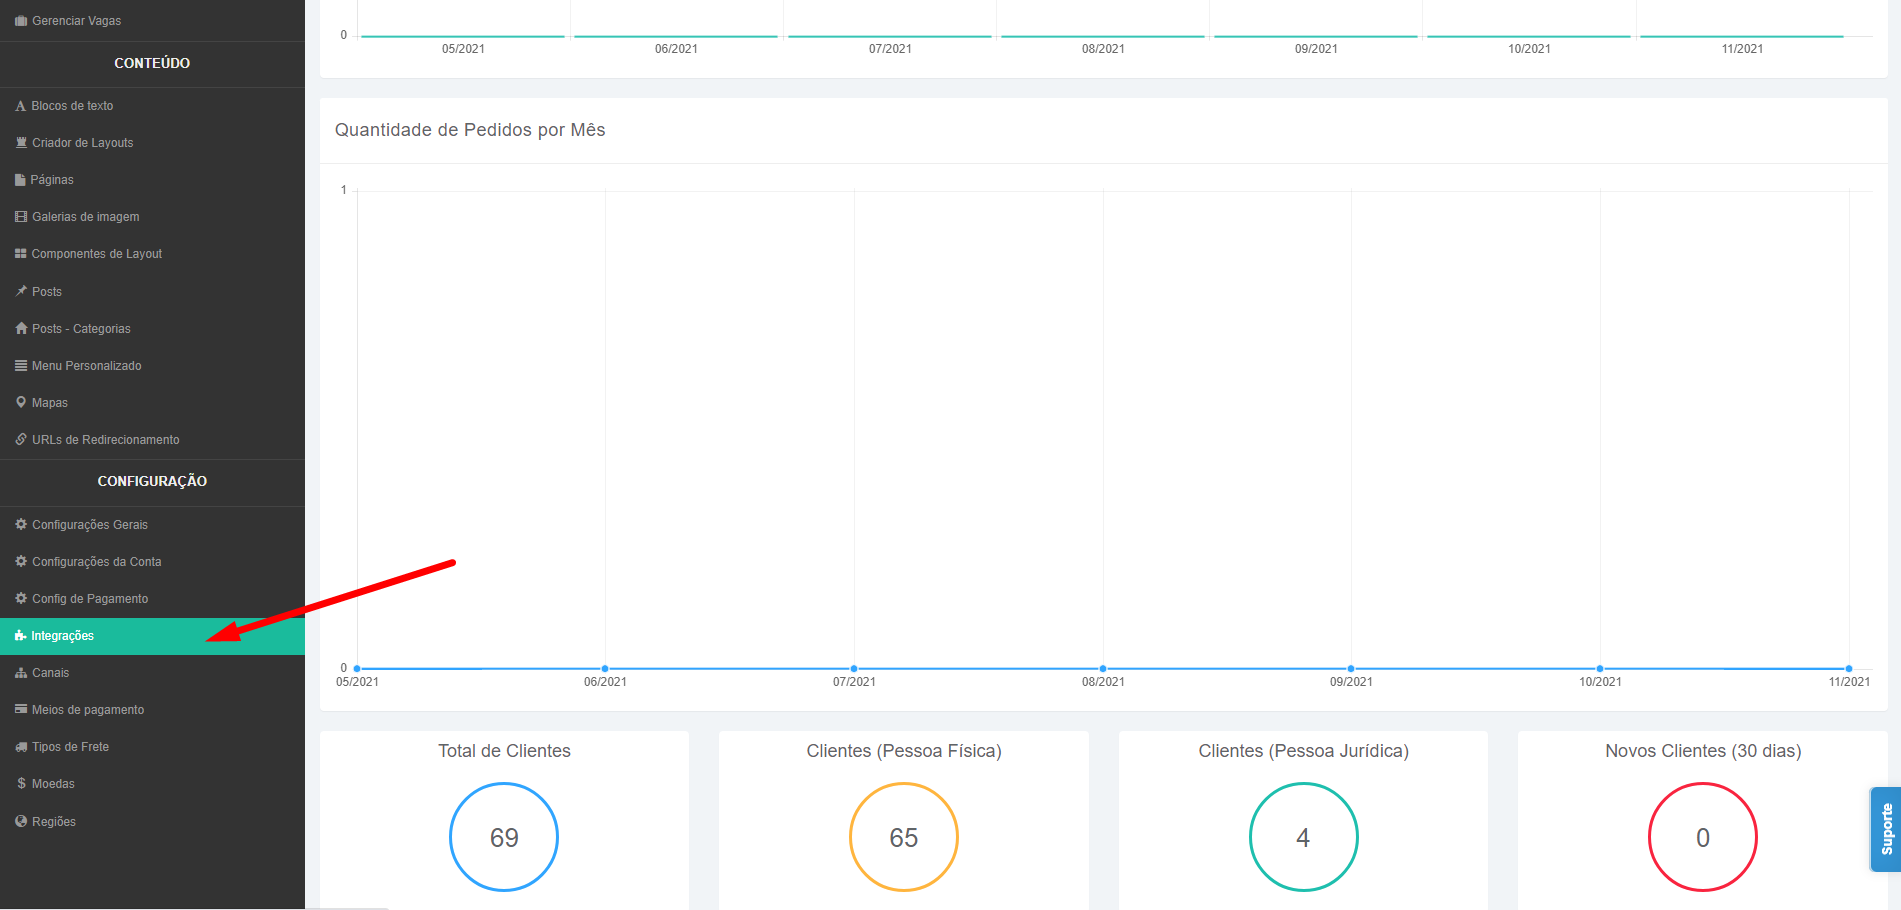Click the Páginas file icon
Screen dimensions: 1901x910
point(20,180)
